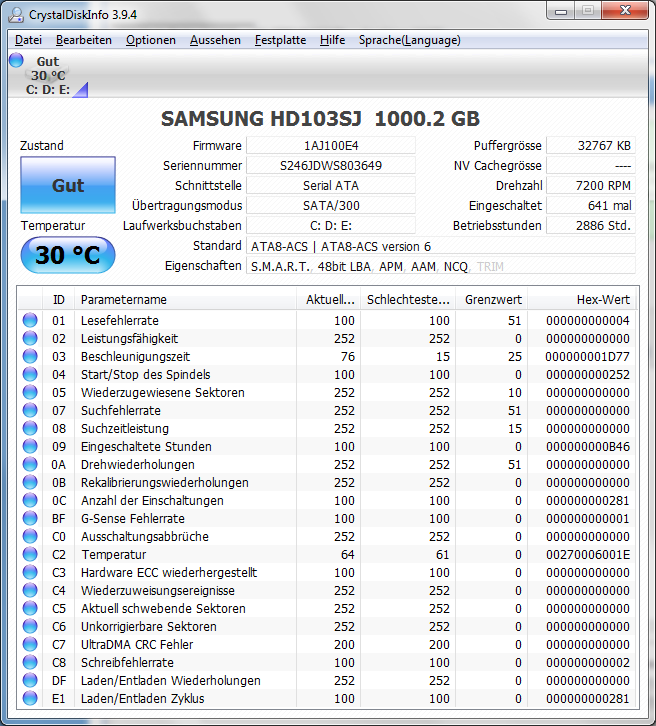Click the status orb for Wiederzugewiesene Sektoren
Screen dimensions: 656x726
30,393
